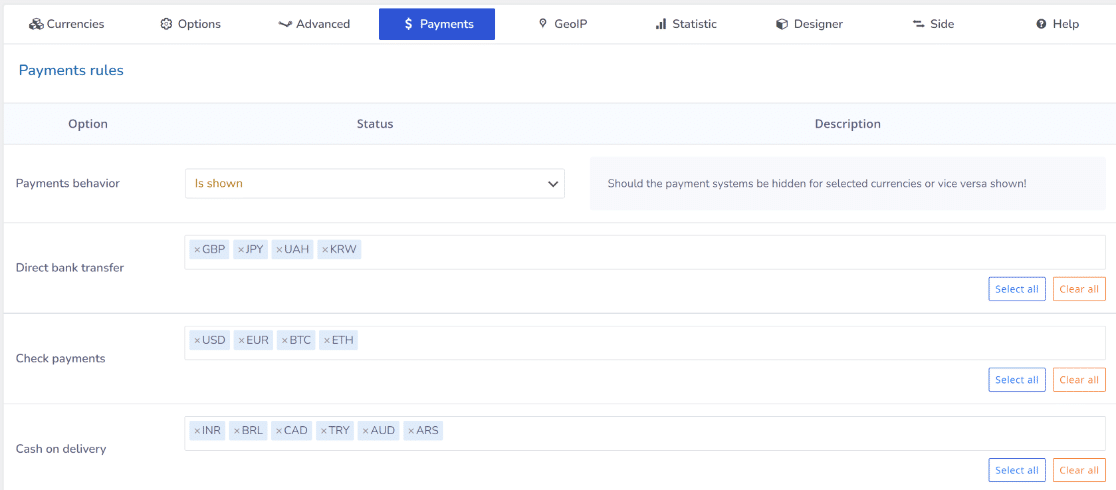Click the 'Direct bank transfer' row label

70,268
